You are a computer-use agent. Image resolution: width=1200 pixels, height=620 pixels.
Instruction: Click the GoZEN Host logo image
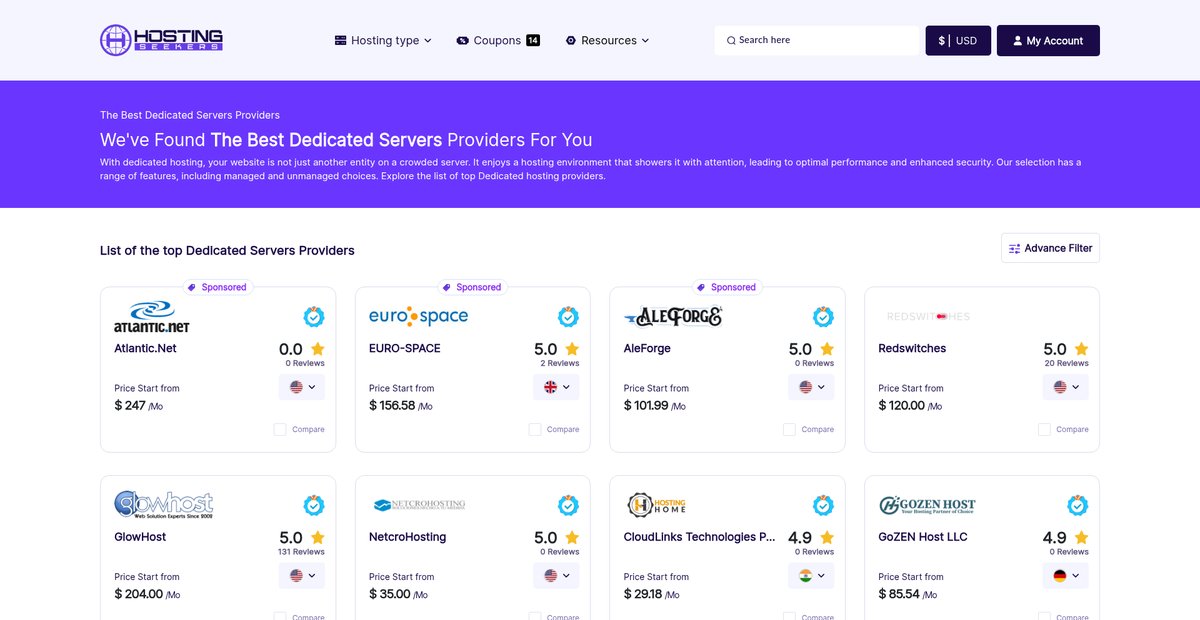(927, 505)
